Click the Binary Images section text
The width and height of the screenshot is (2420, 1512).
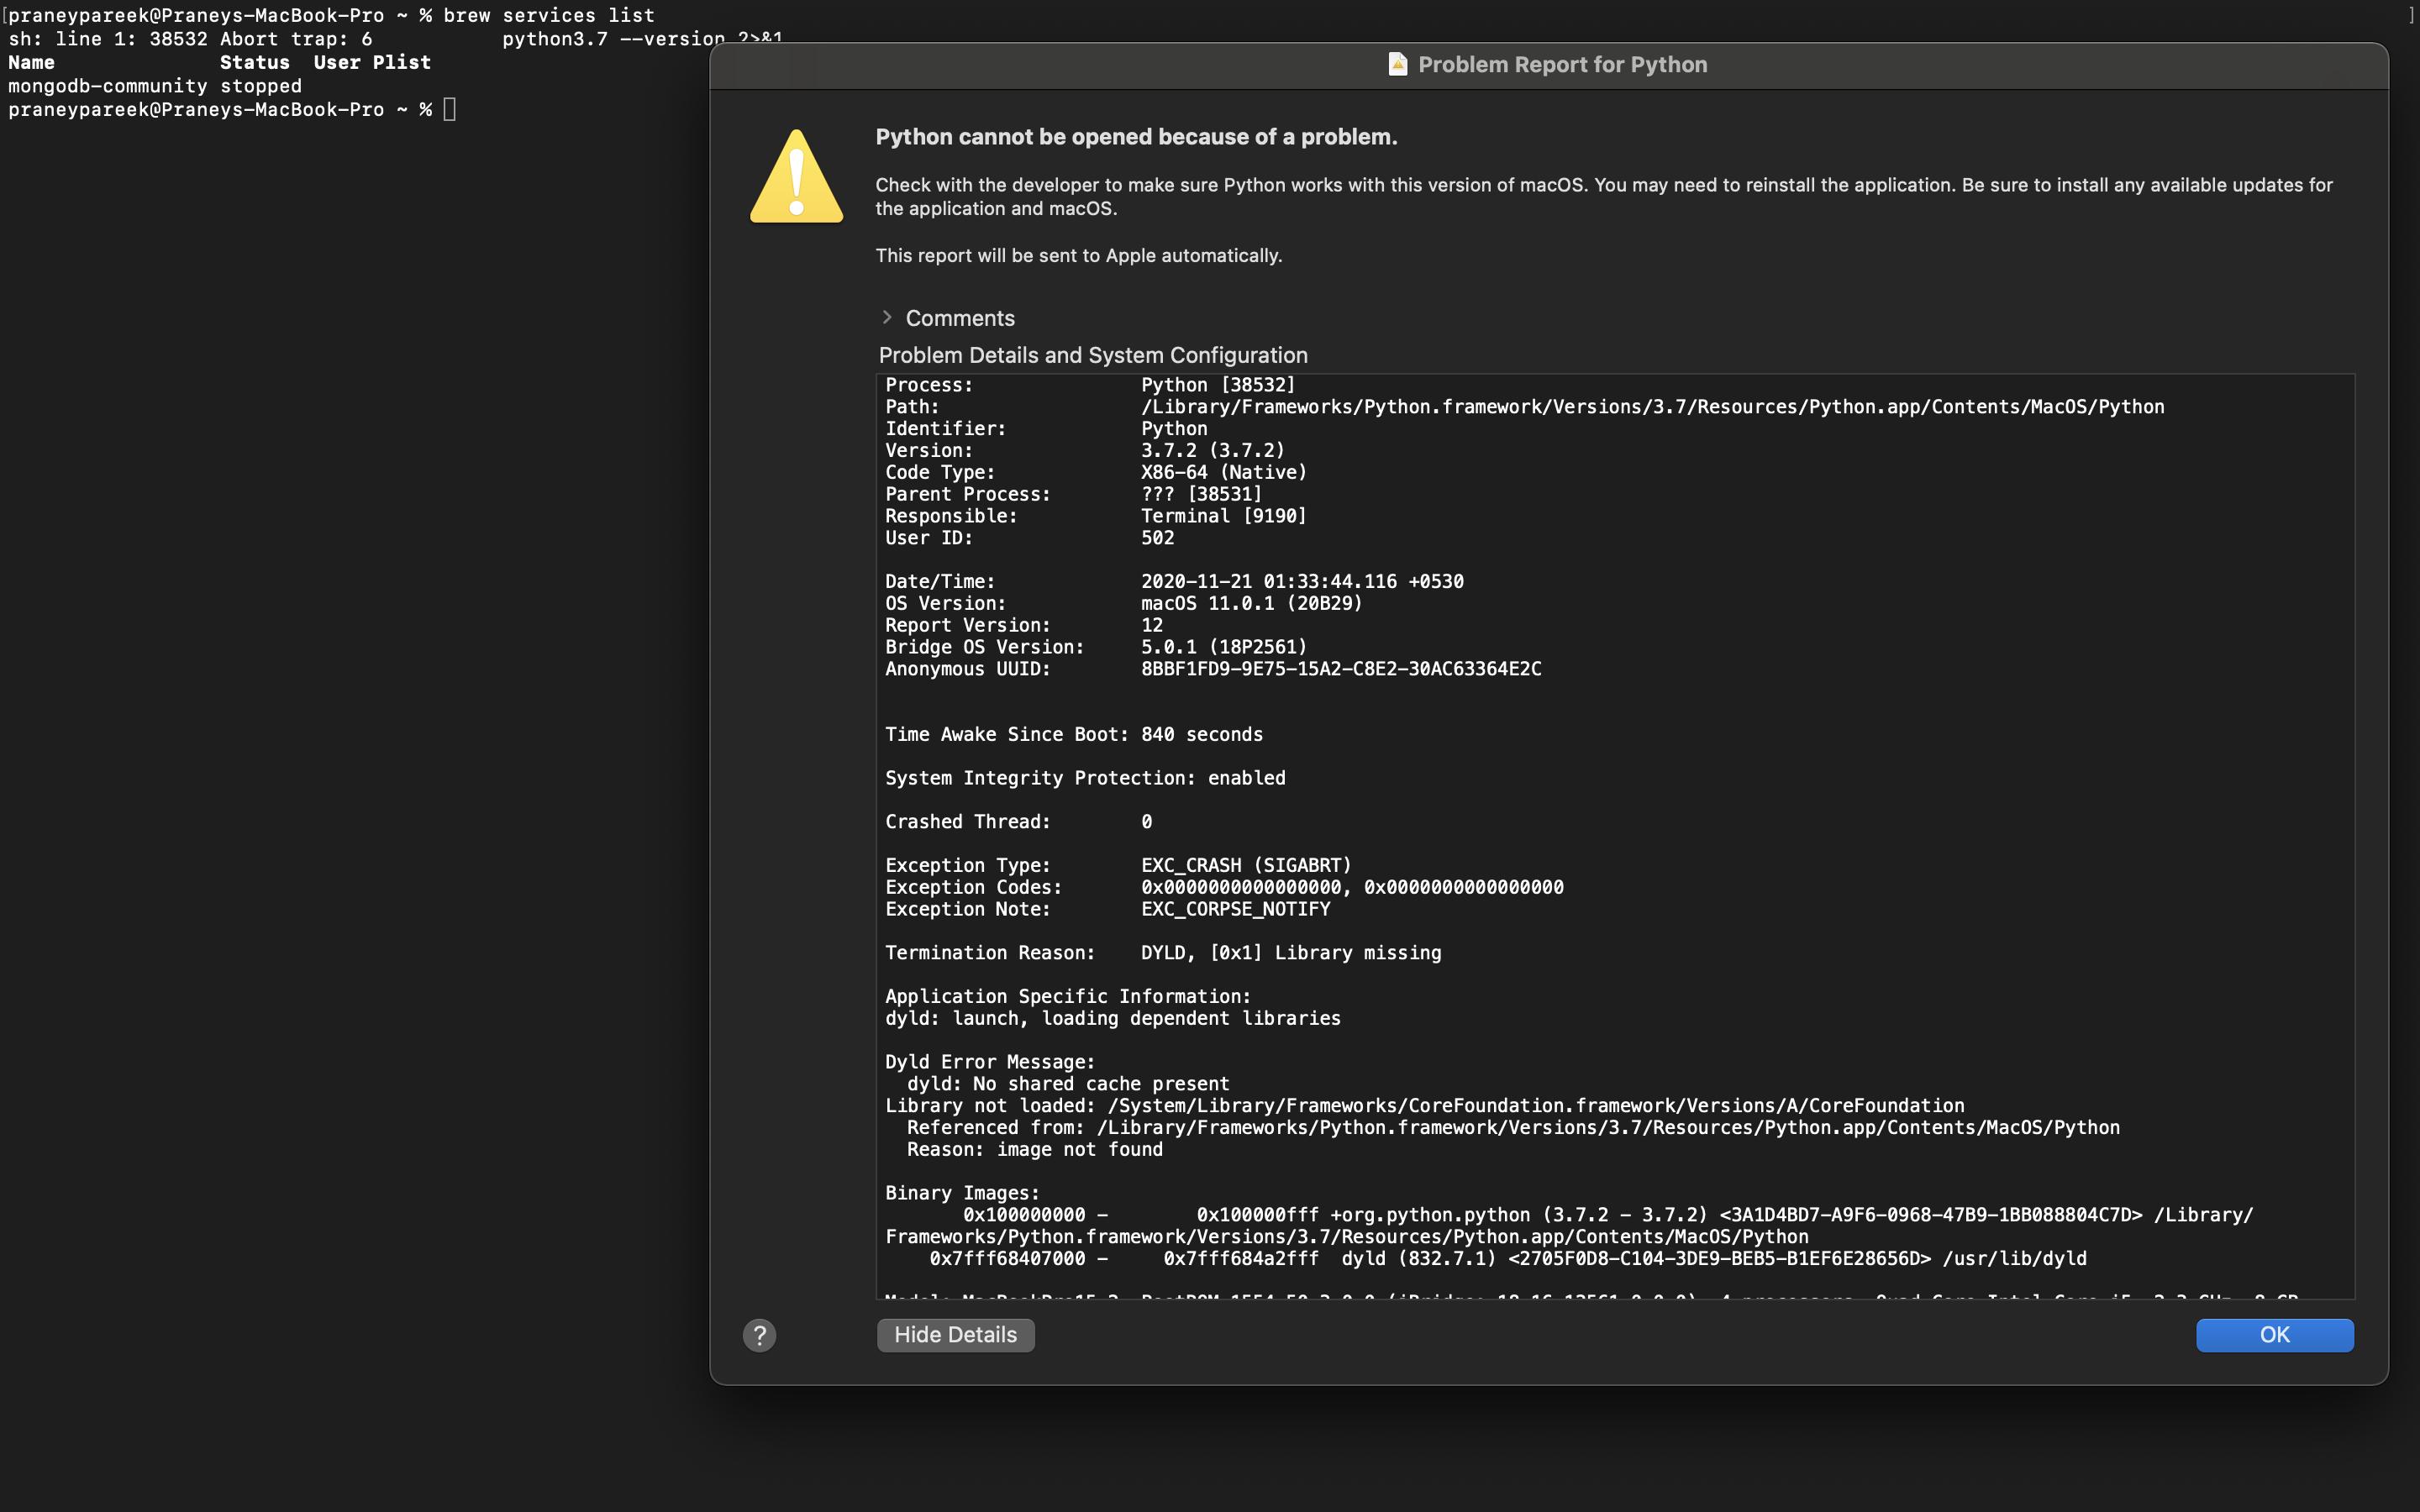961,1191
